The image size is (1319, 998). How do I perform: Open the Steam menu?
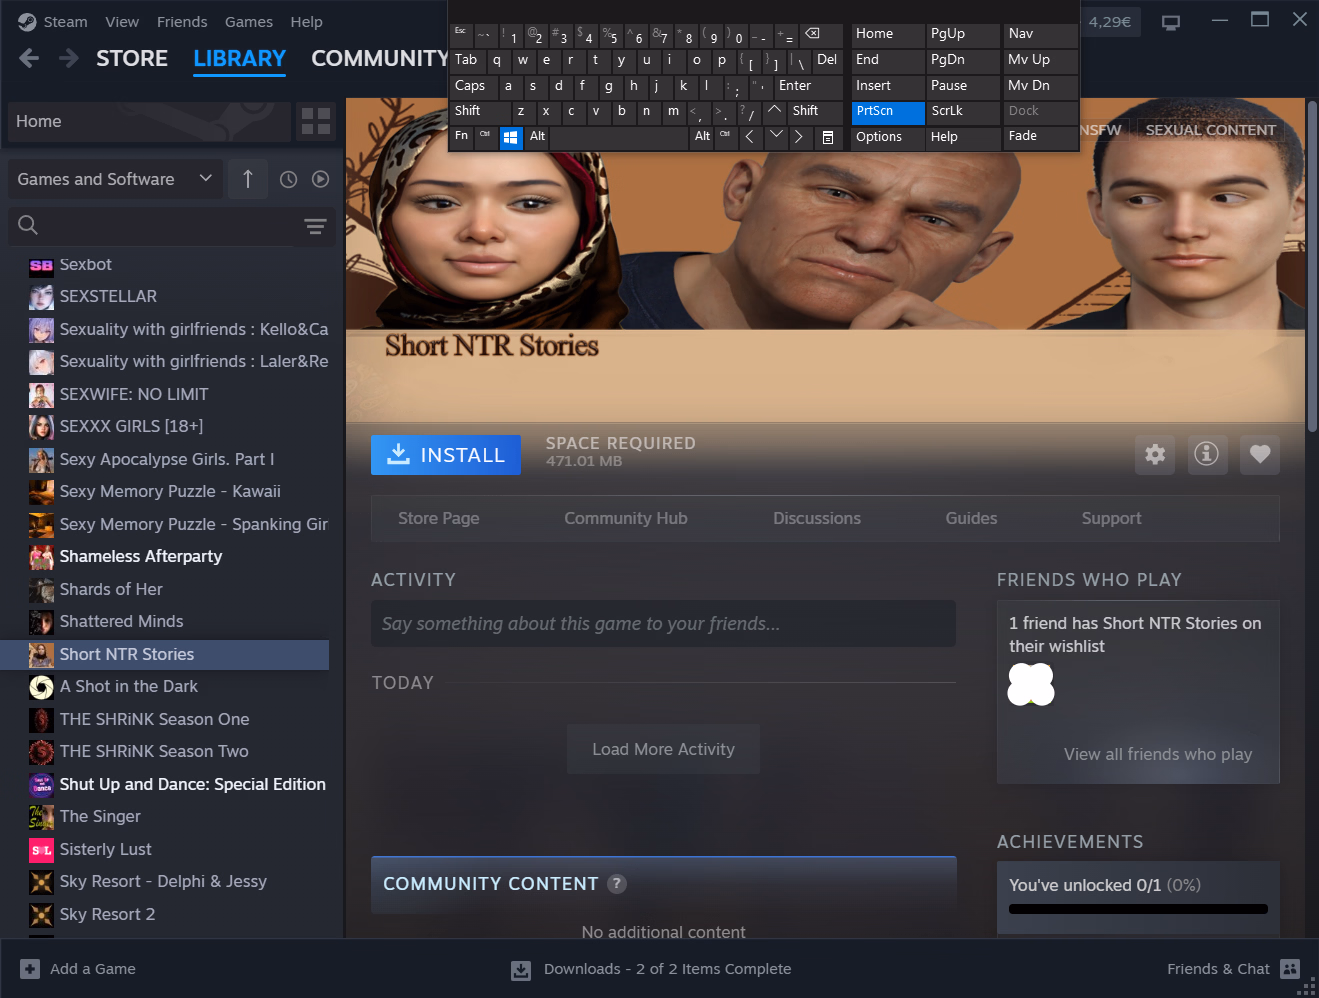coord(65,22)
